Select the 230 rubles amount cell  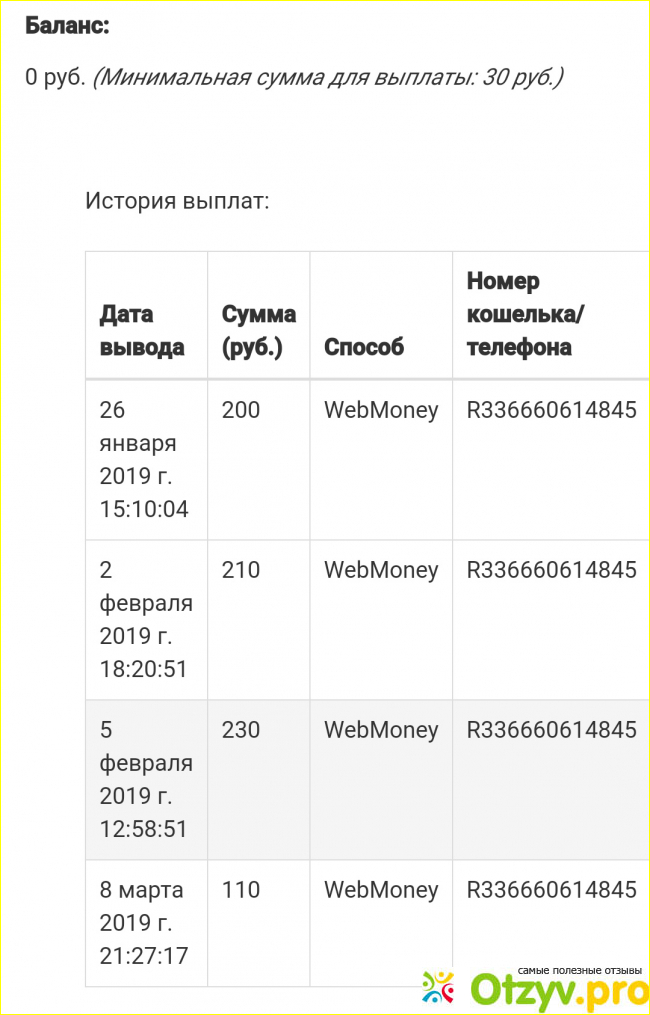tap(241, 730)
